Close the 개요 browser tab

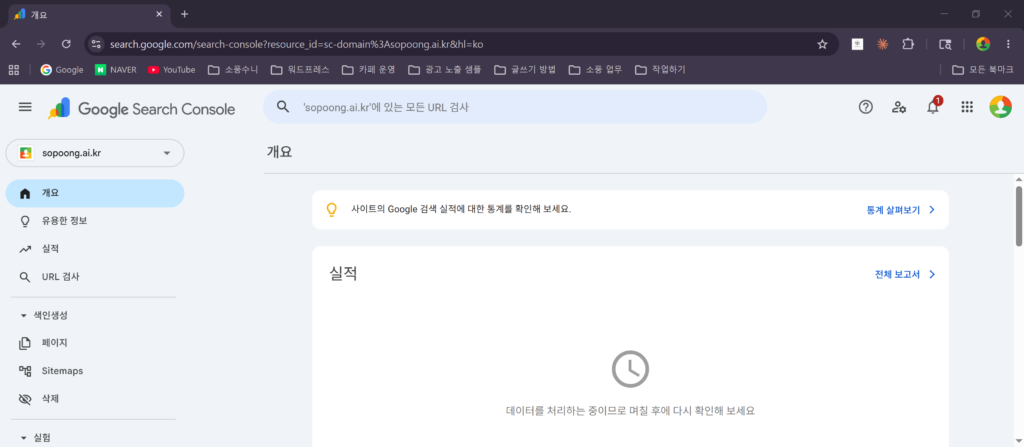pyautogui.click(x=159, y=14)
